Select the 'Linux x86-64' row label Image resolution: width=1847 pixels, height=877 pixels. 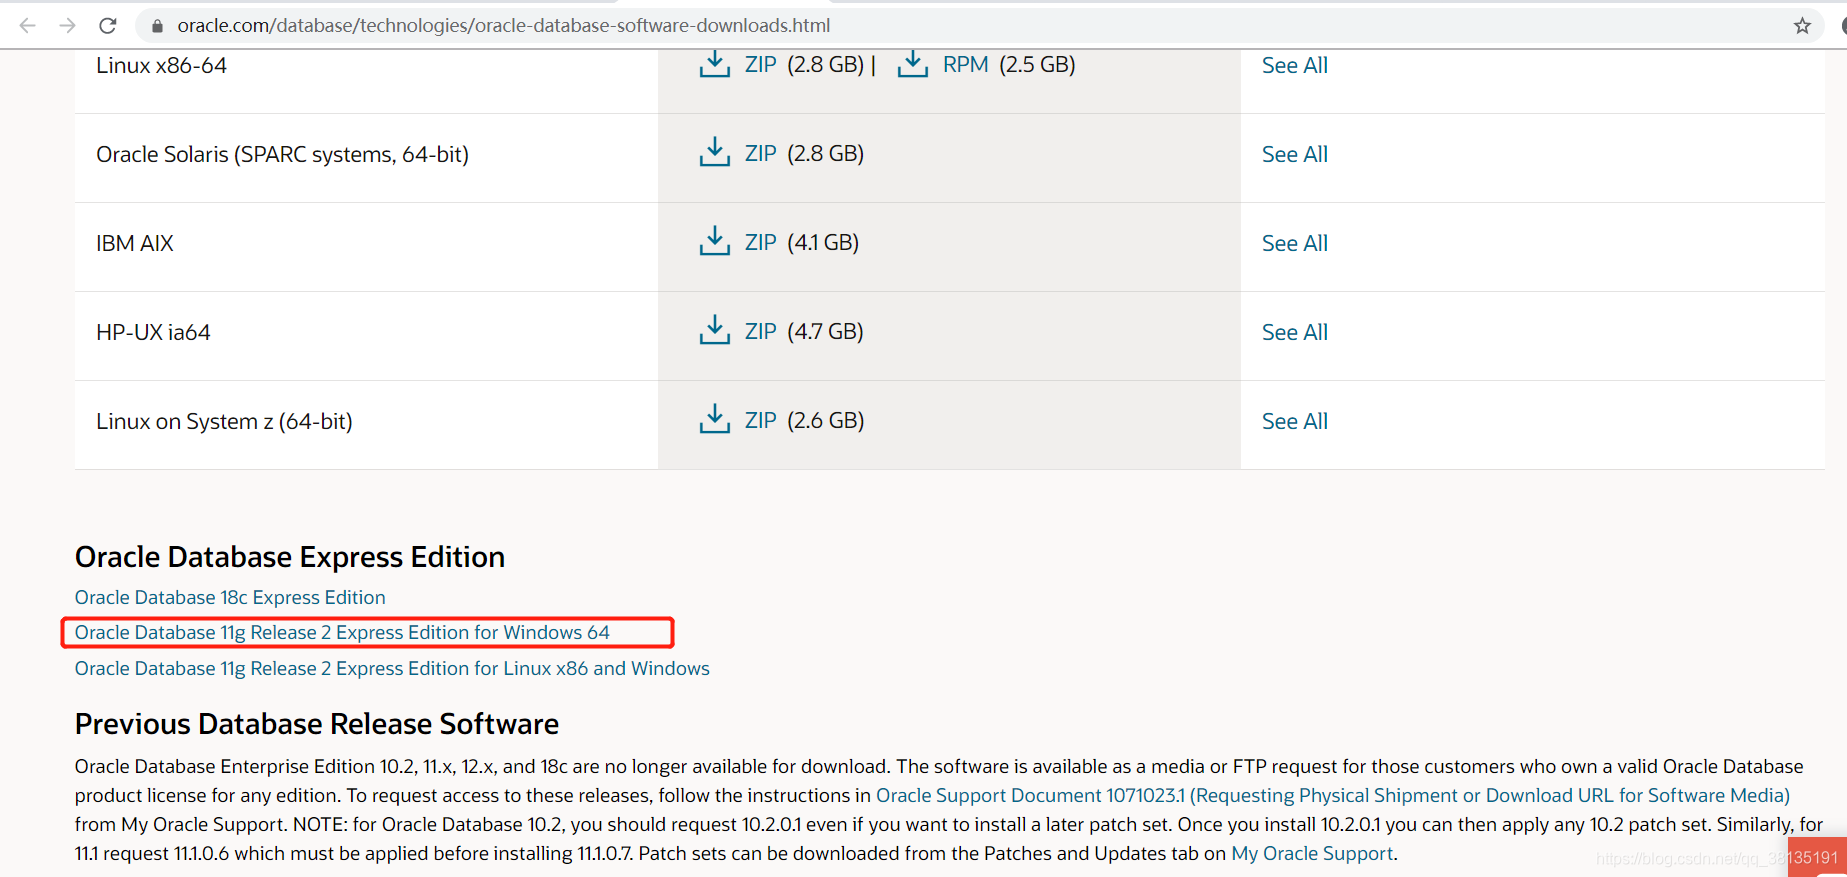tap(161, 66)
